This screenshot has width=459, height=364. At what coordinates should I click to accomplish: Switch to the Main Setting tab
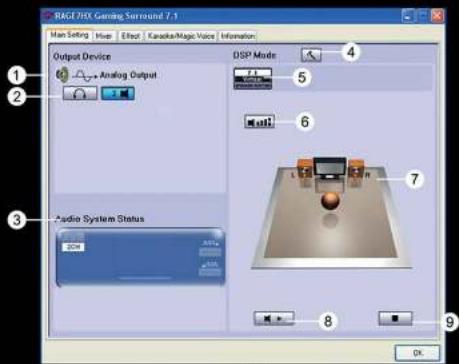click(69, 35)
